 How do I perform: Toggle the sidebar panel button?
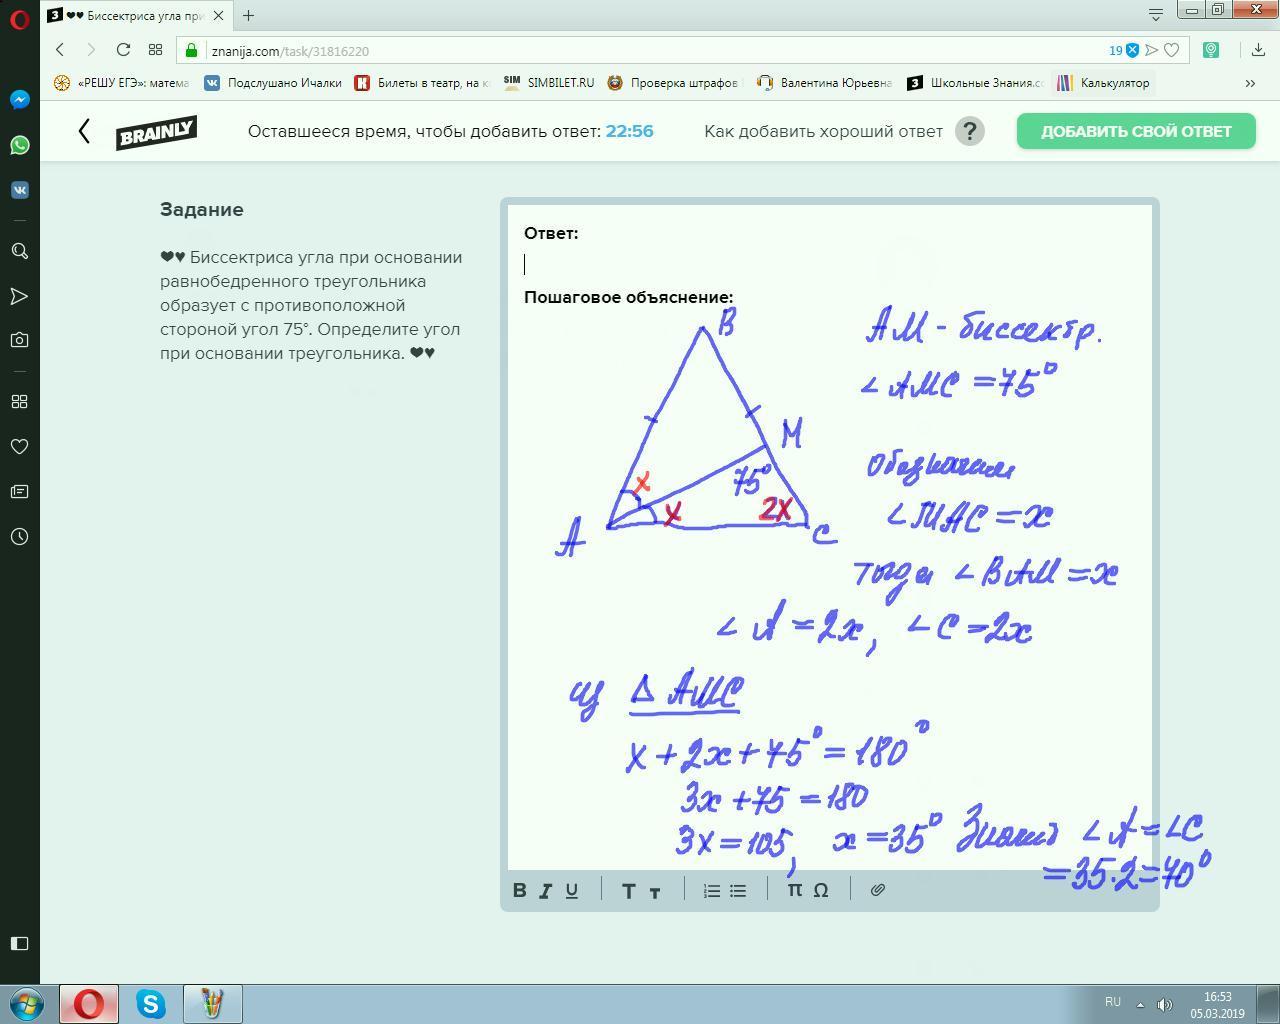(19, 943)
